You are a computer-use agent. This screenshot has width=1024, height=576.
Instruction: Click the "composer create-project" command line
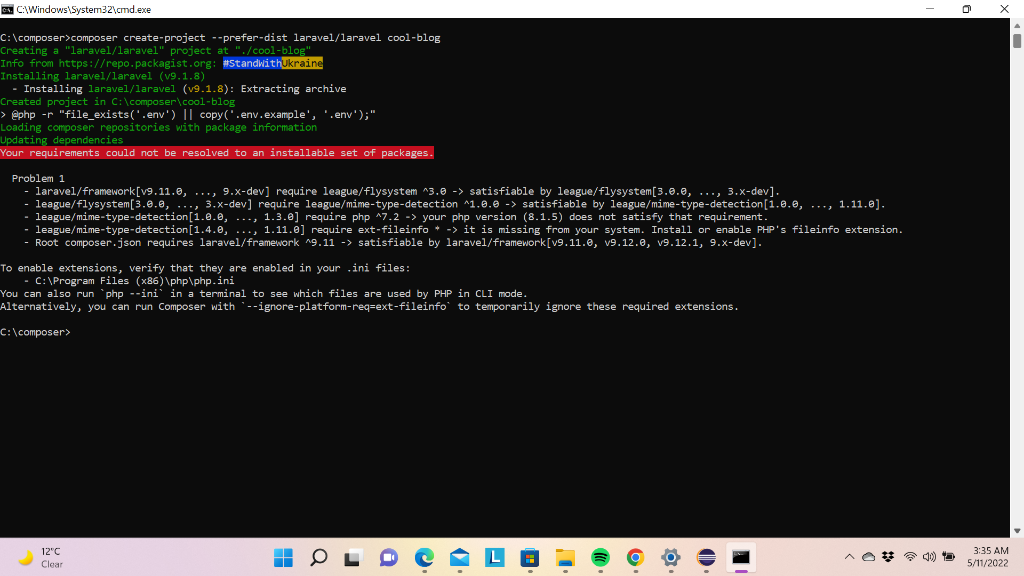[x=220, y=38]
